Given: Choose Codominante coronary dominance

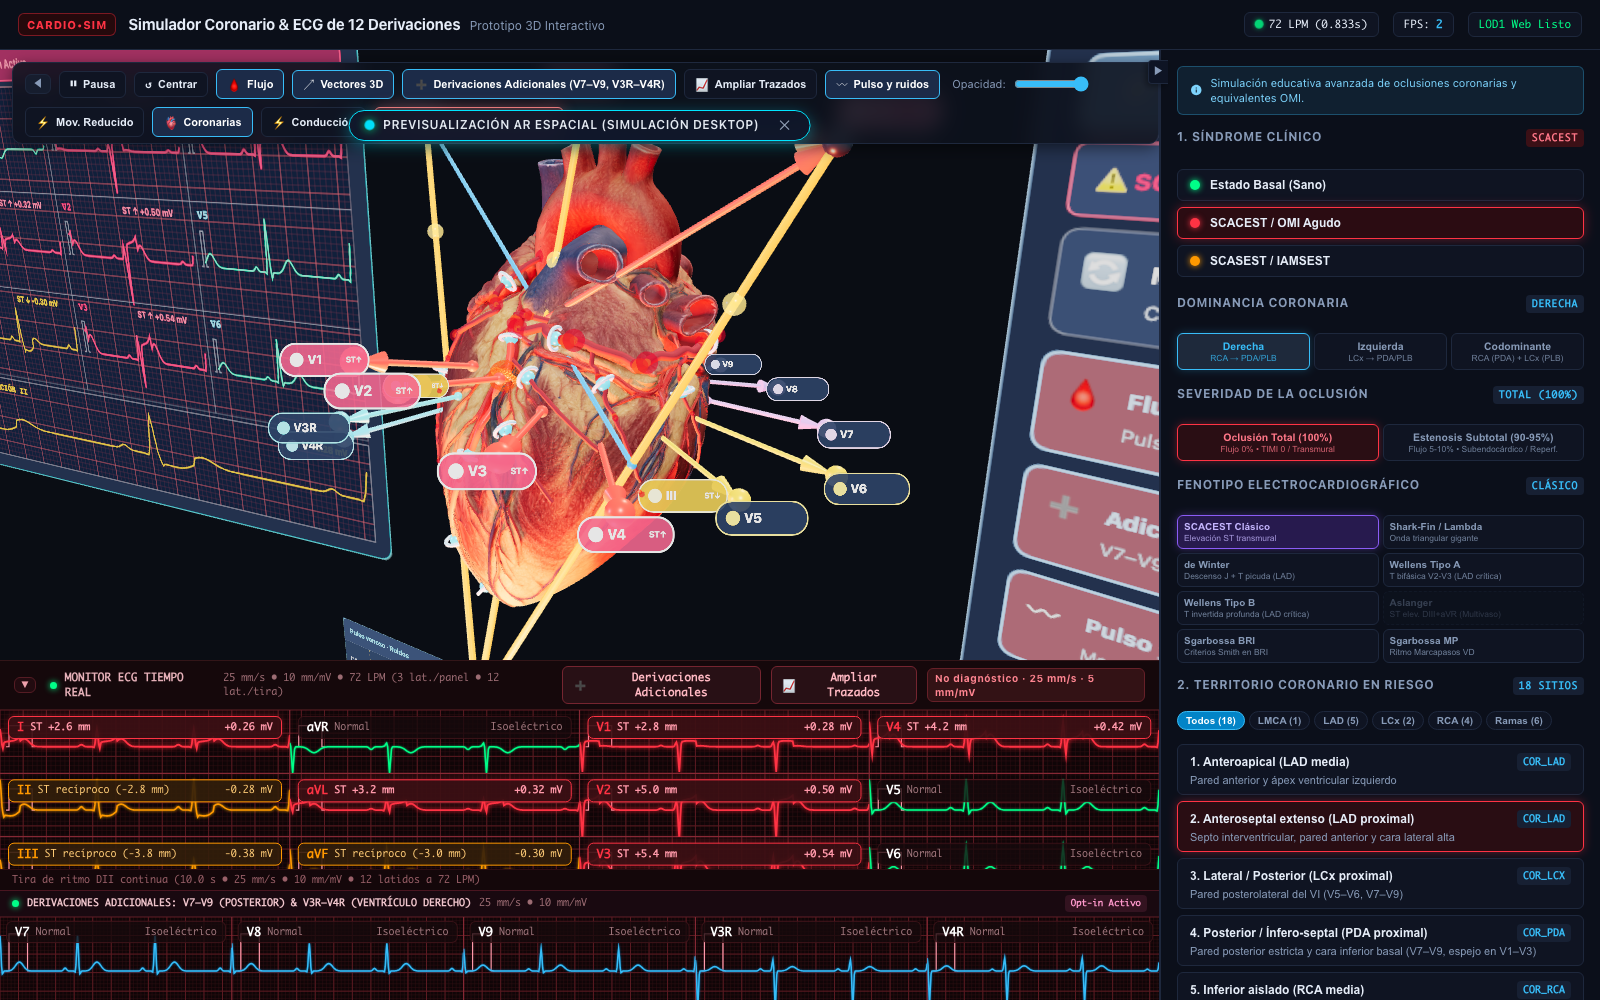Looking at the screenshot, I should tap(1517, 352).
